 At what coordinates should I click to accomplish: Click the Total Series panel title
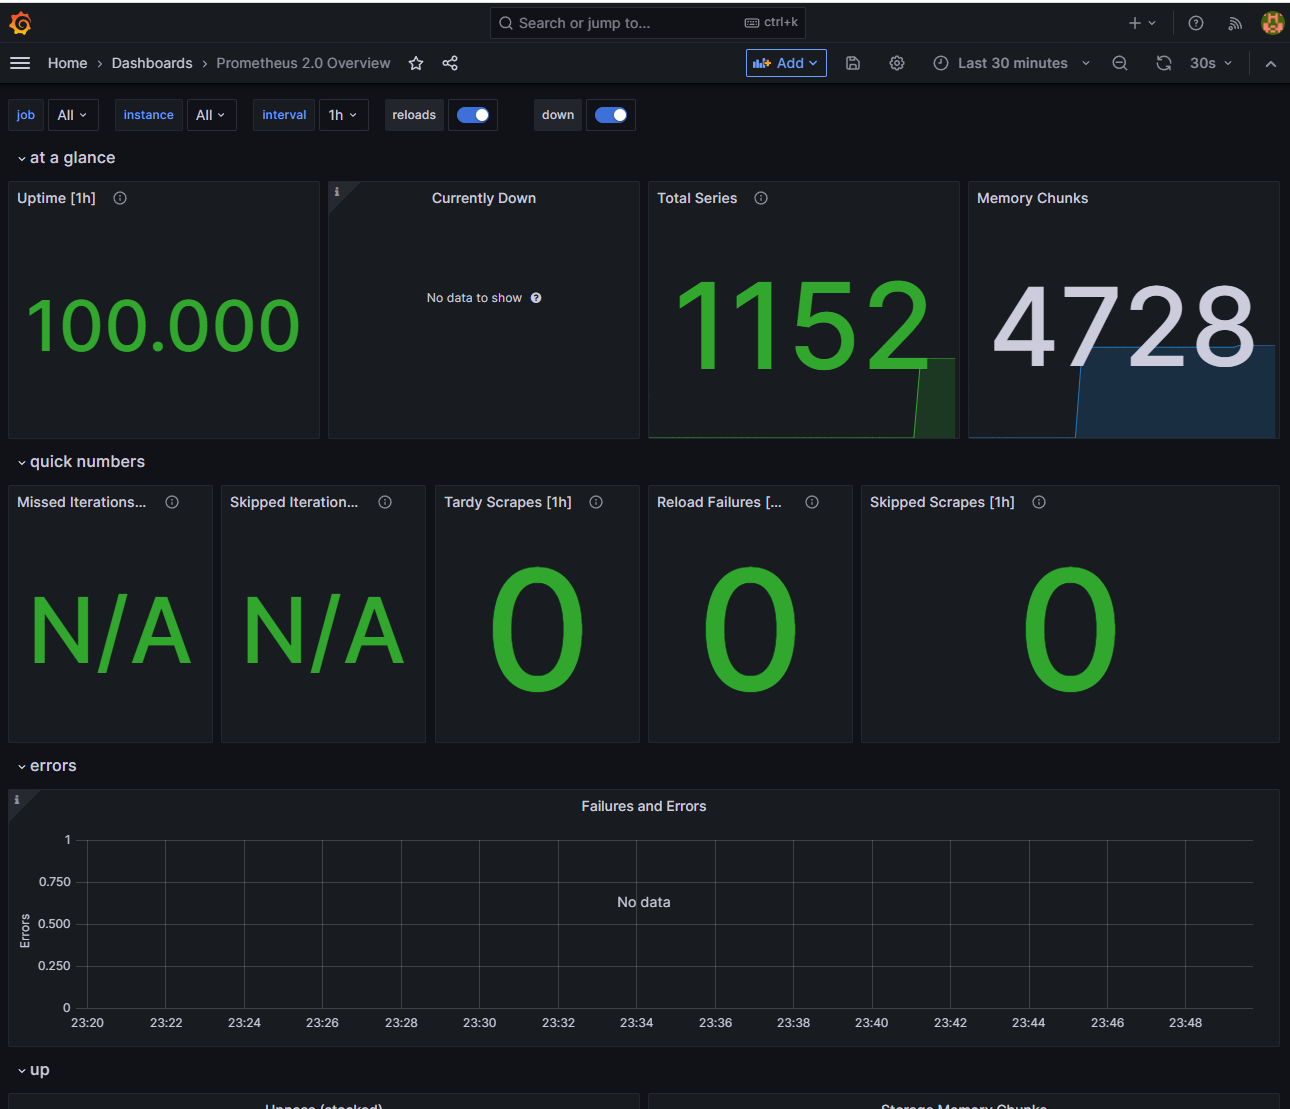(697, 198)
